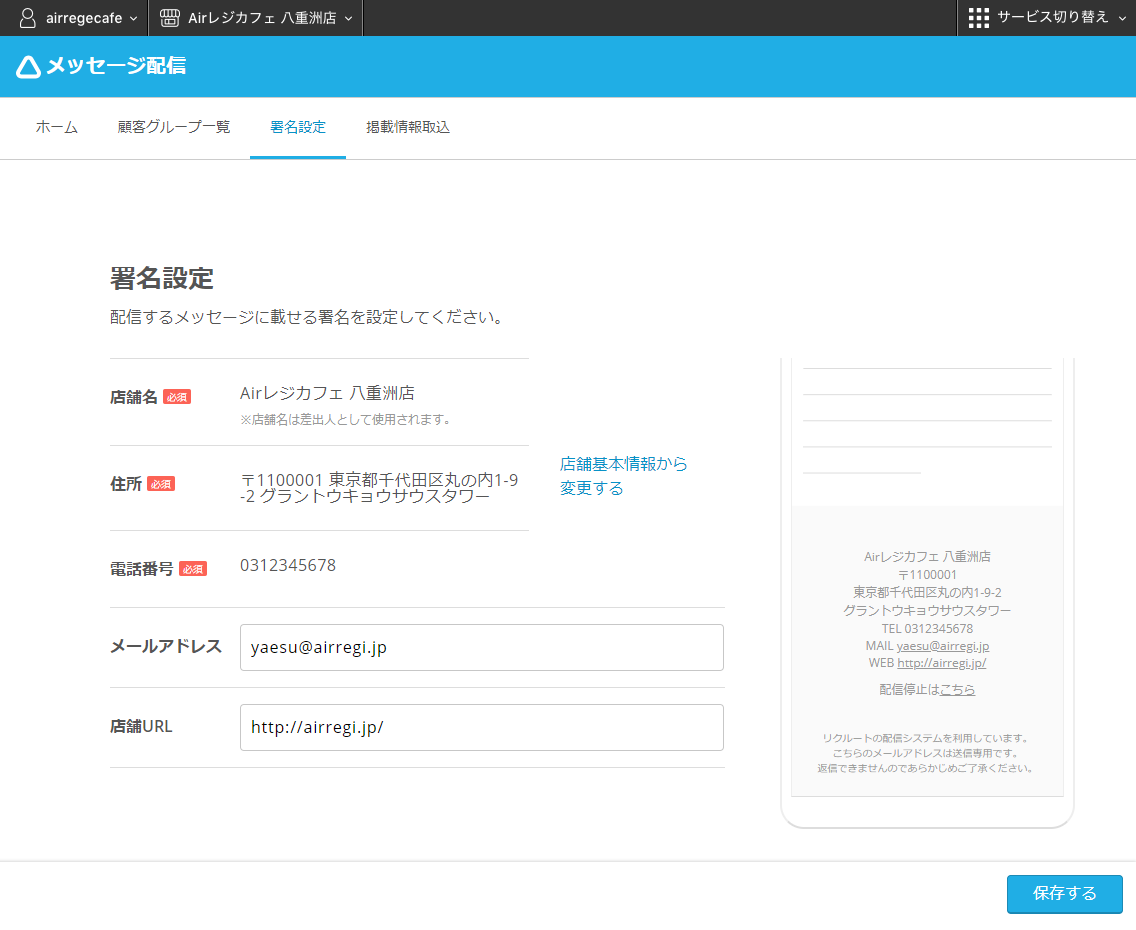Click the 署名設定 page heading

(162, 278)
